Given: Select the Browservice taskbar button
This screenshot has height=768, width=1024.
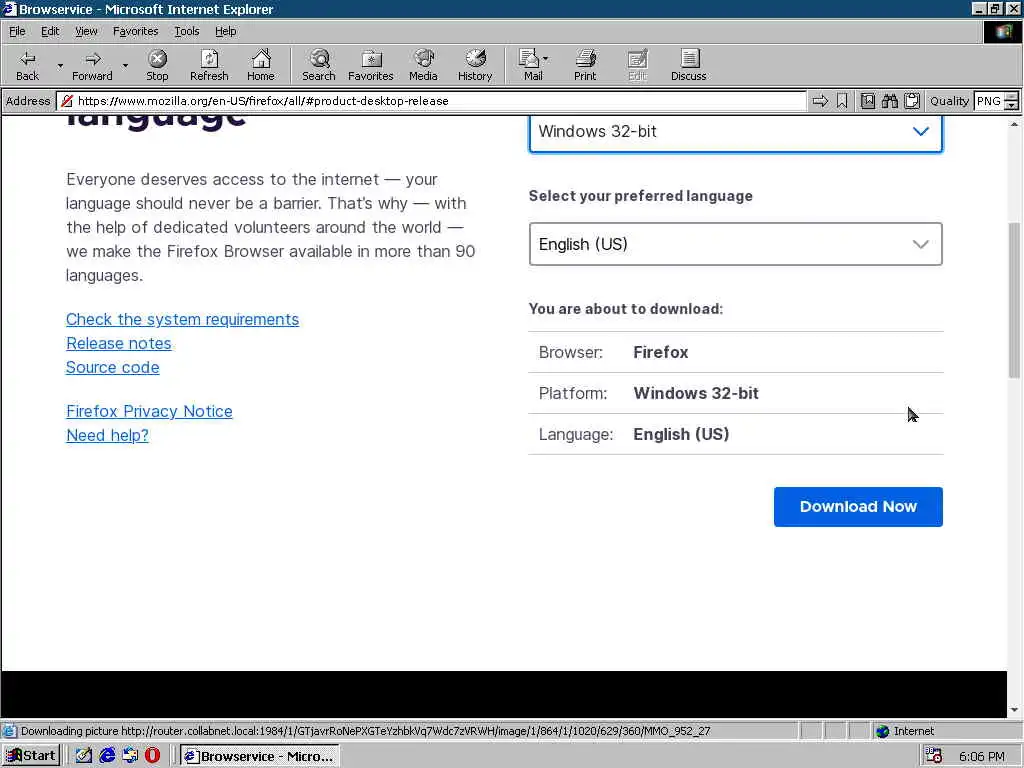Looking at the screenshot, I should point(259,756).
